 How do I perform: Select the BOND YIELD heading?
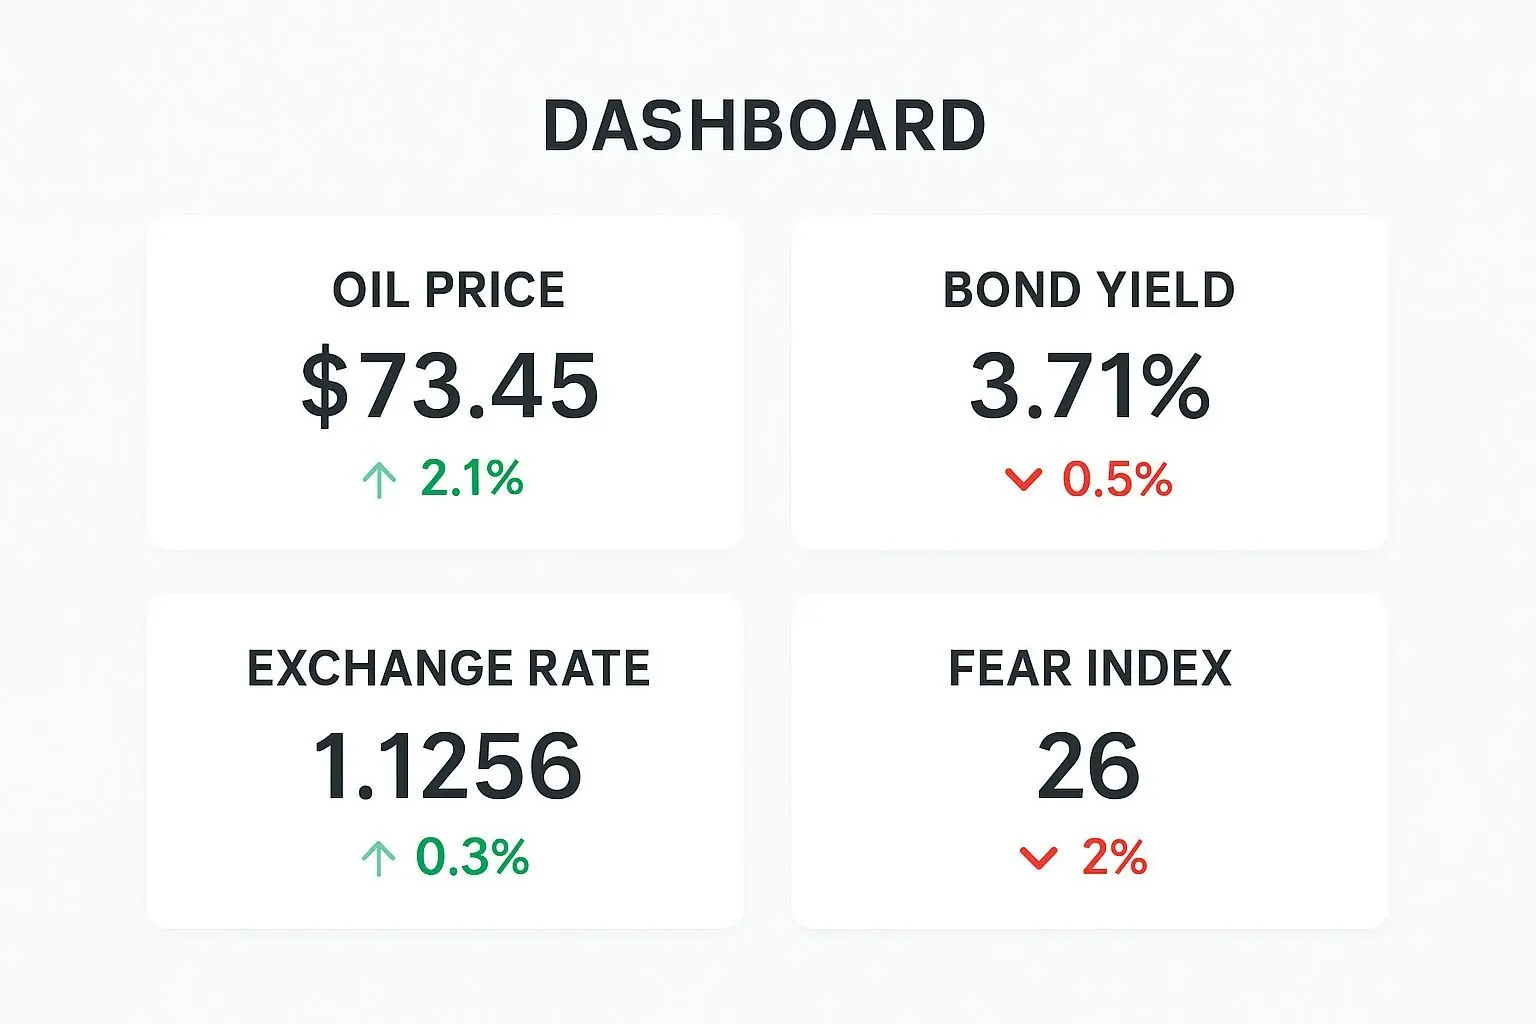1089,290
